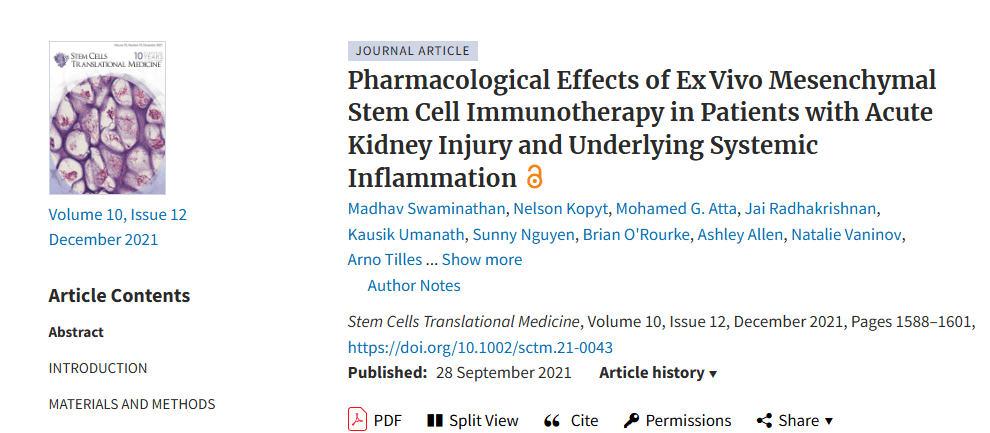The height and width of the screenshot is (433, 990).
Task: Click the December 2021 issue link
Action: [x=103, y=240]
